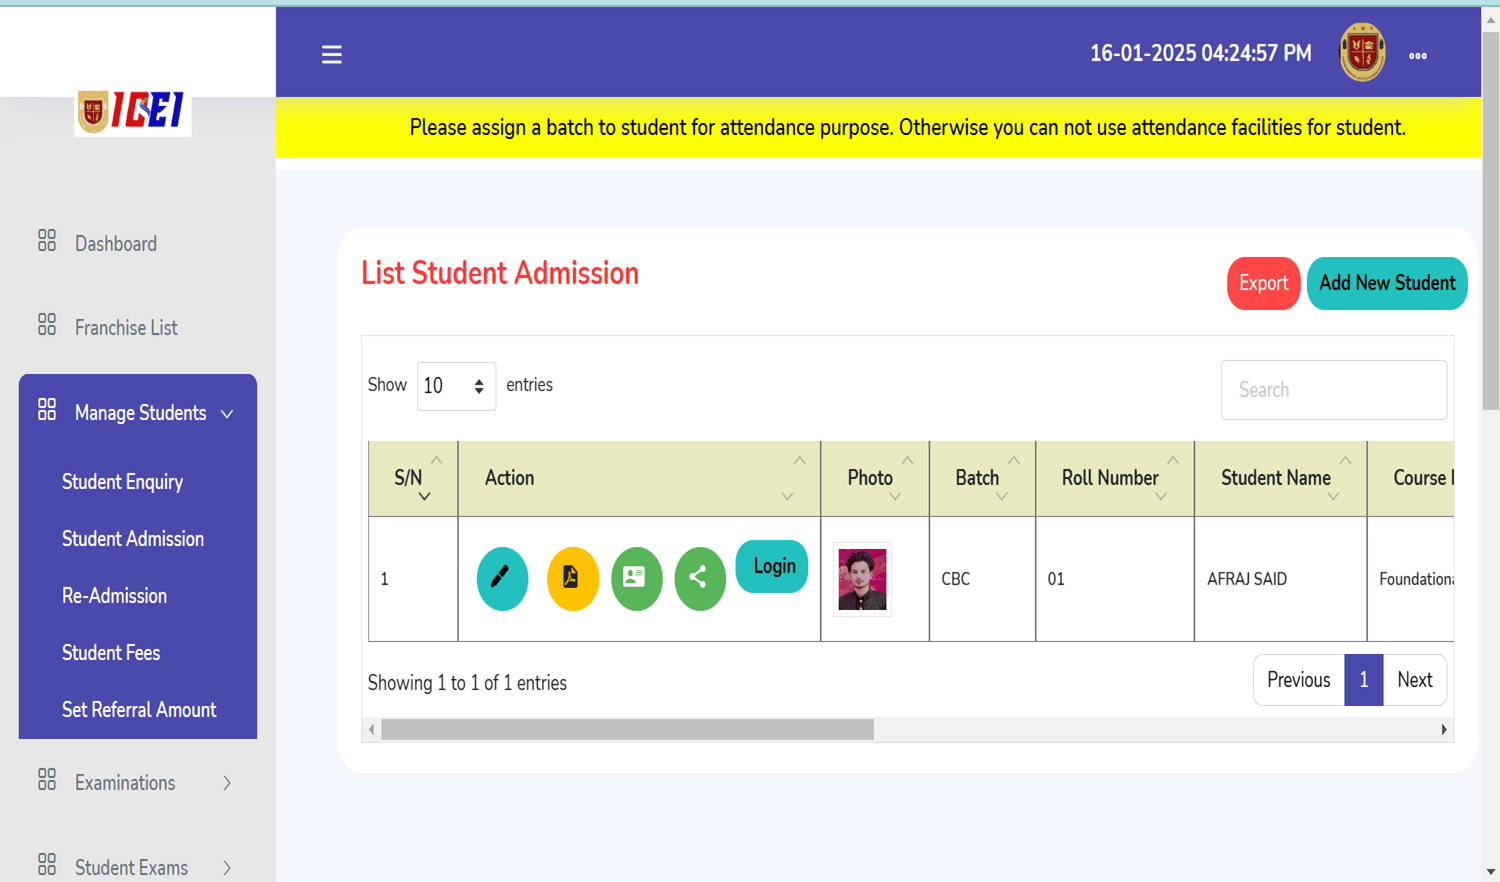Open the Show entries count dropdown
This screenshot has width=1500, height=882.
[x=456, y=386]
